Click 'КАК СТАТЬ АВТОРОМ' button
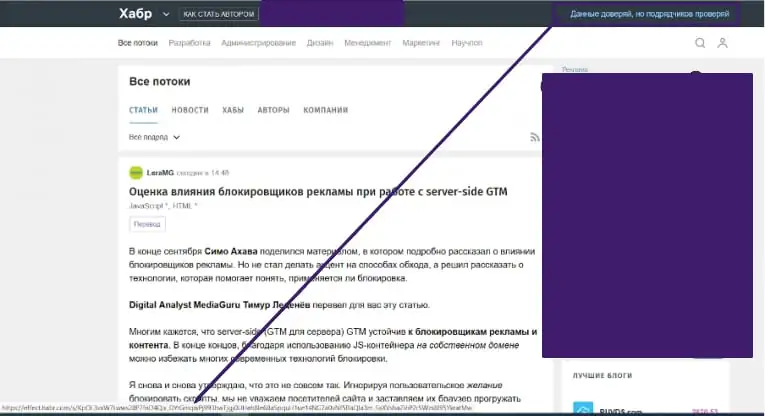765x416 pixels. (219, 14)
